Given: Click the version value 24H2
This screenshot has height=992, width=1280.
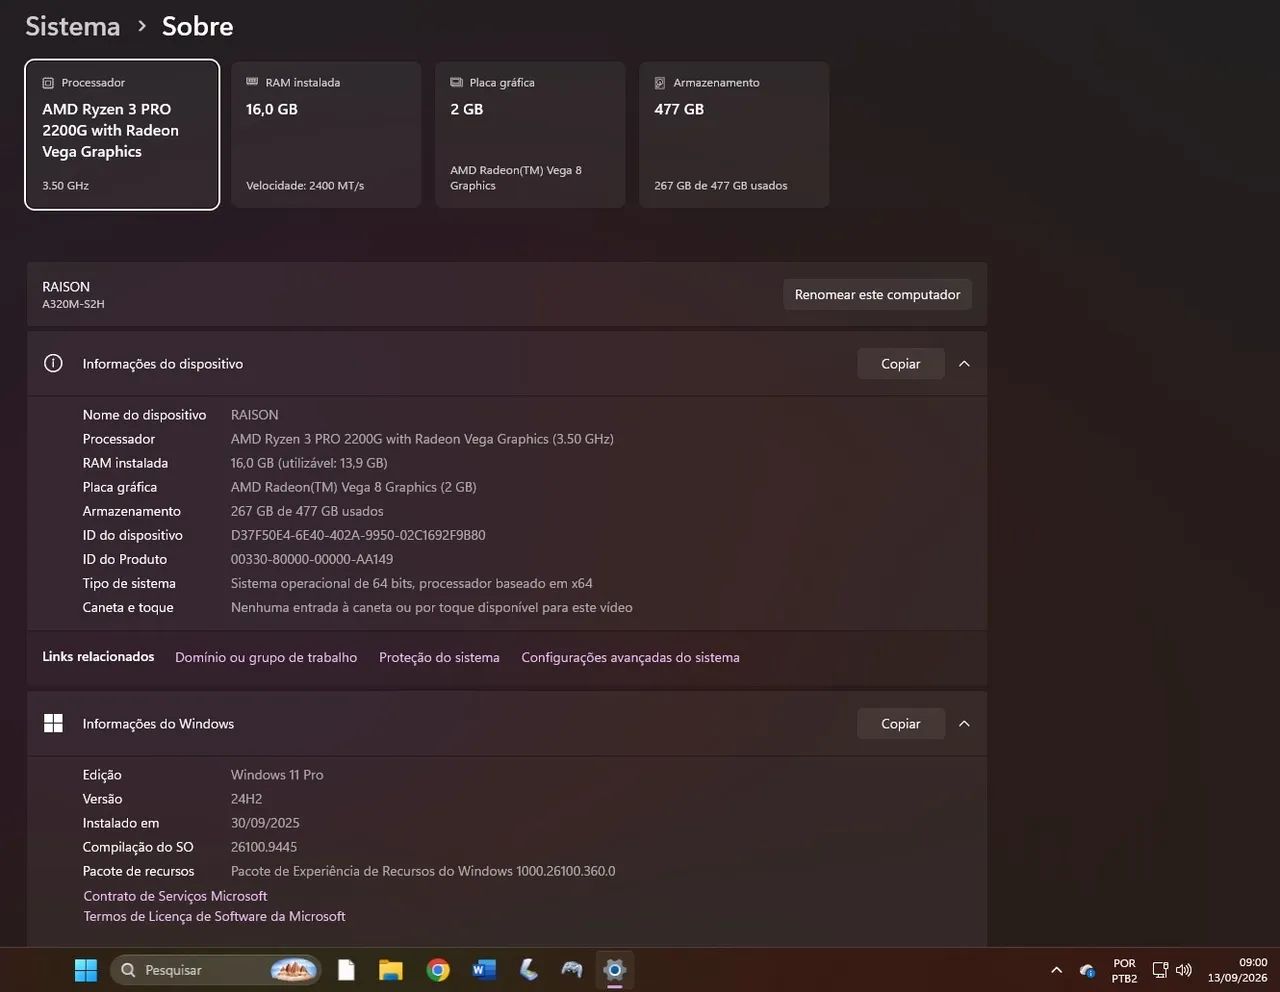Looking at the screenshot, I should coord(246,799).
